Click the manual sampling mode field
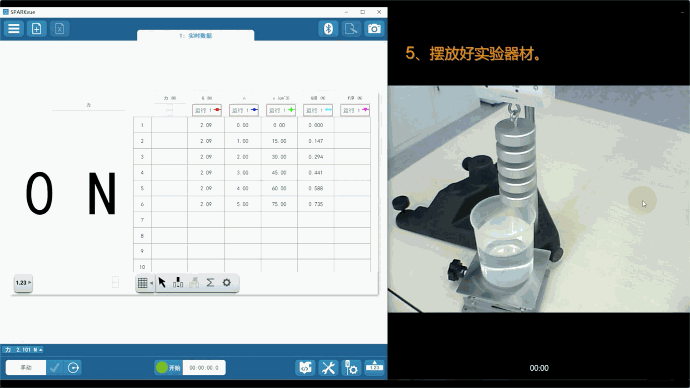 pyautogui.click(x=26, y=367)
